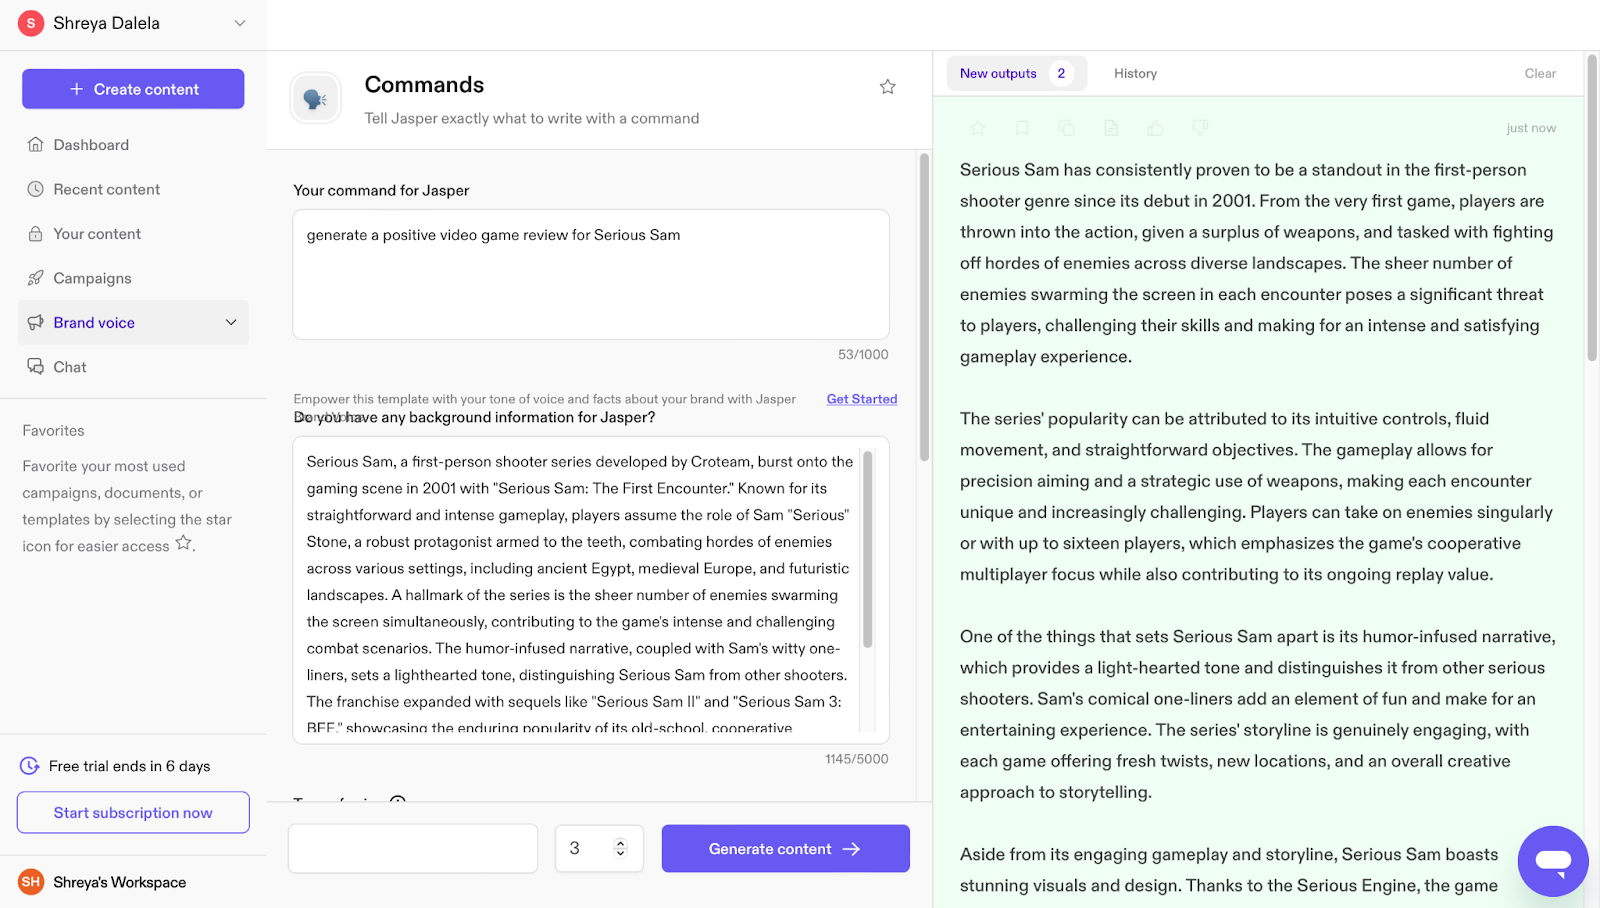Click Start subscription now
Image resolution: width=1600 pixels, height=908 pixels.
pos(133,813)
